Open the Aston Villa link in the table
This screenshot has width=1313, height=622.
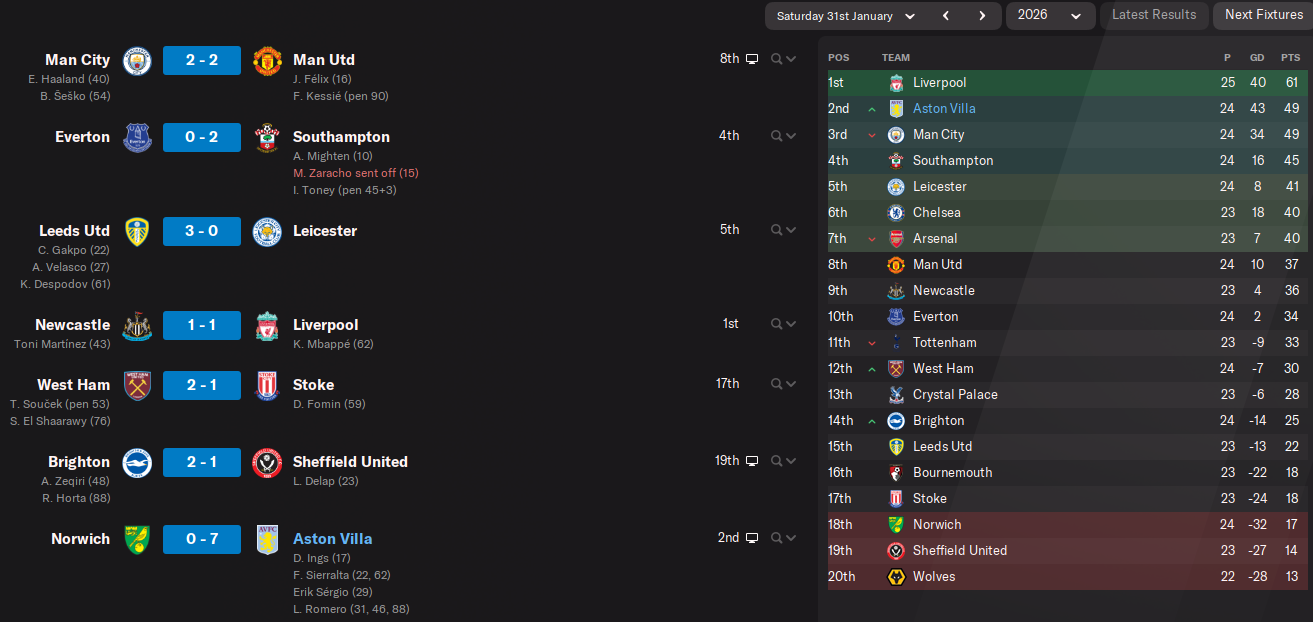(x=944, y=109)
